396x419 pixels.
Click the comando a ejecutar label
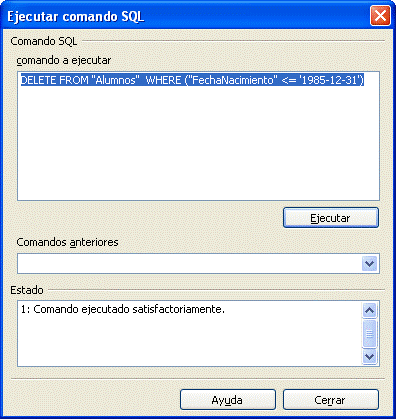pyautogui.click(x=64, y=61)
